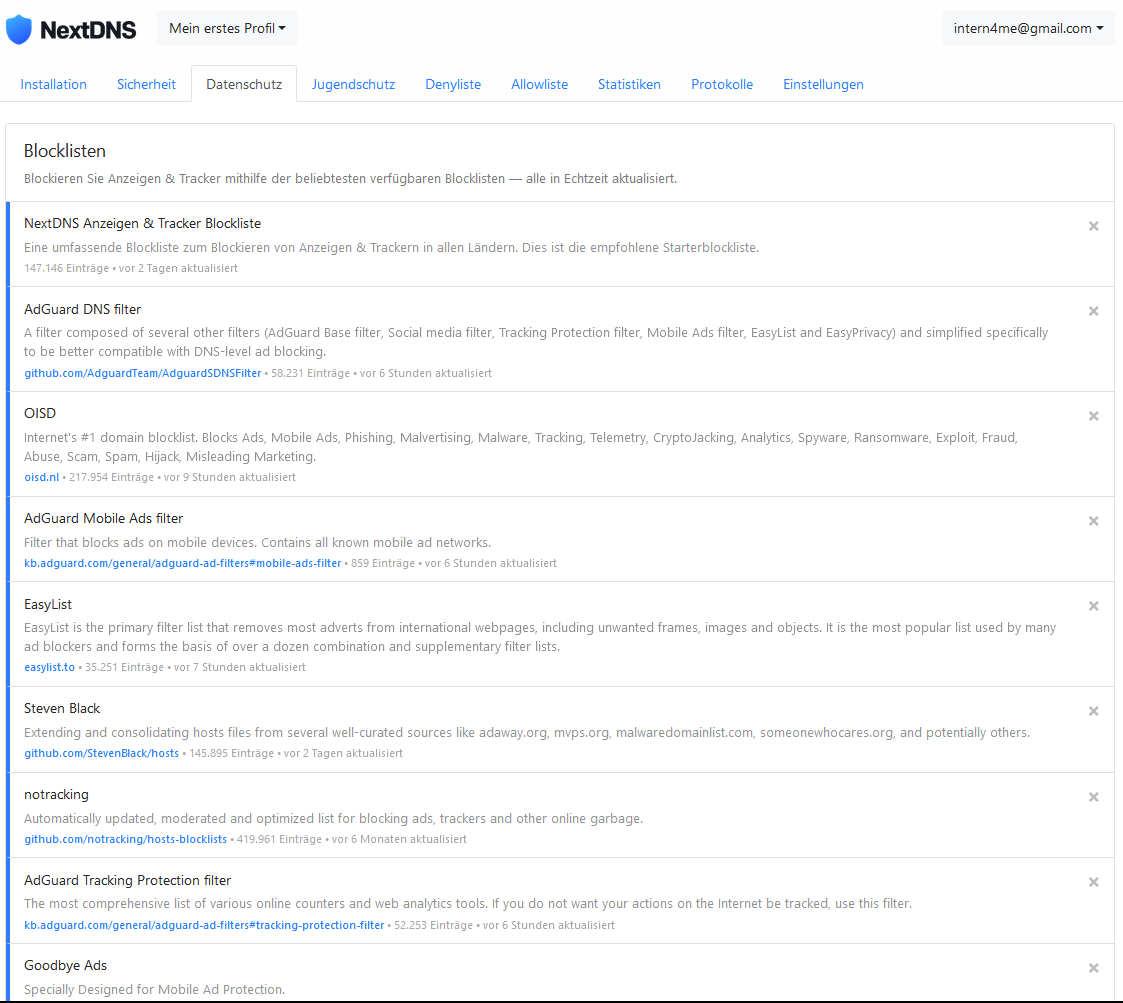Viewport: 1123px width, 1003px height.
Task: Open the AdGuard mobile-ads-filter knowledge base link
Action: [183, 563]
